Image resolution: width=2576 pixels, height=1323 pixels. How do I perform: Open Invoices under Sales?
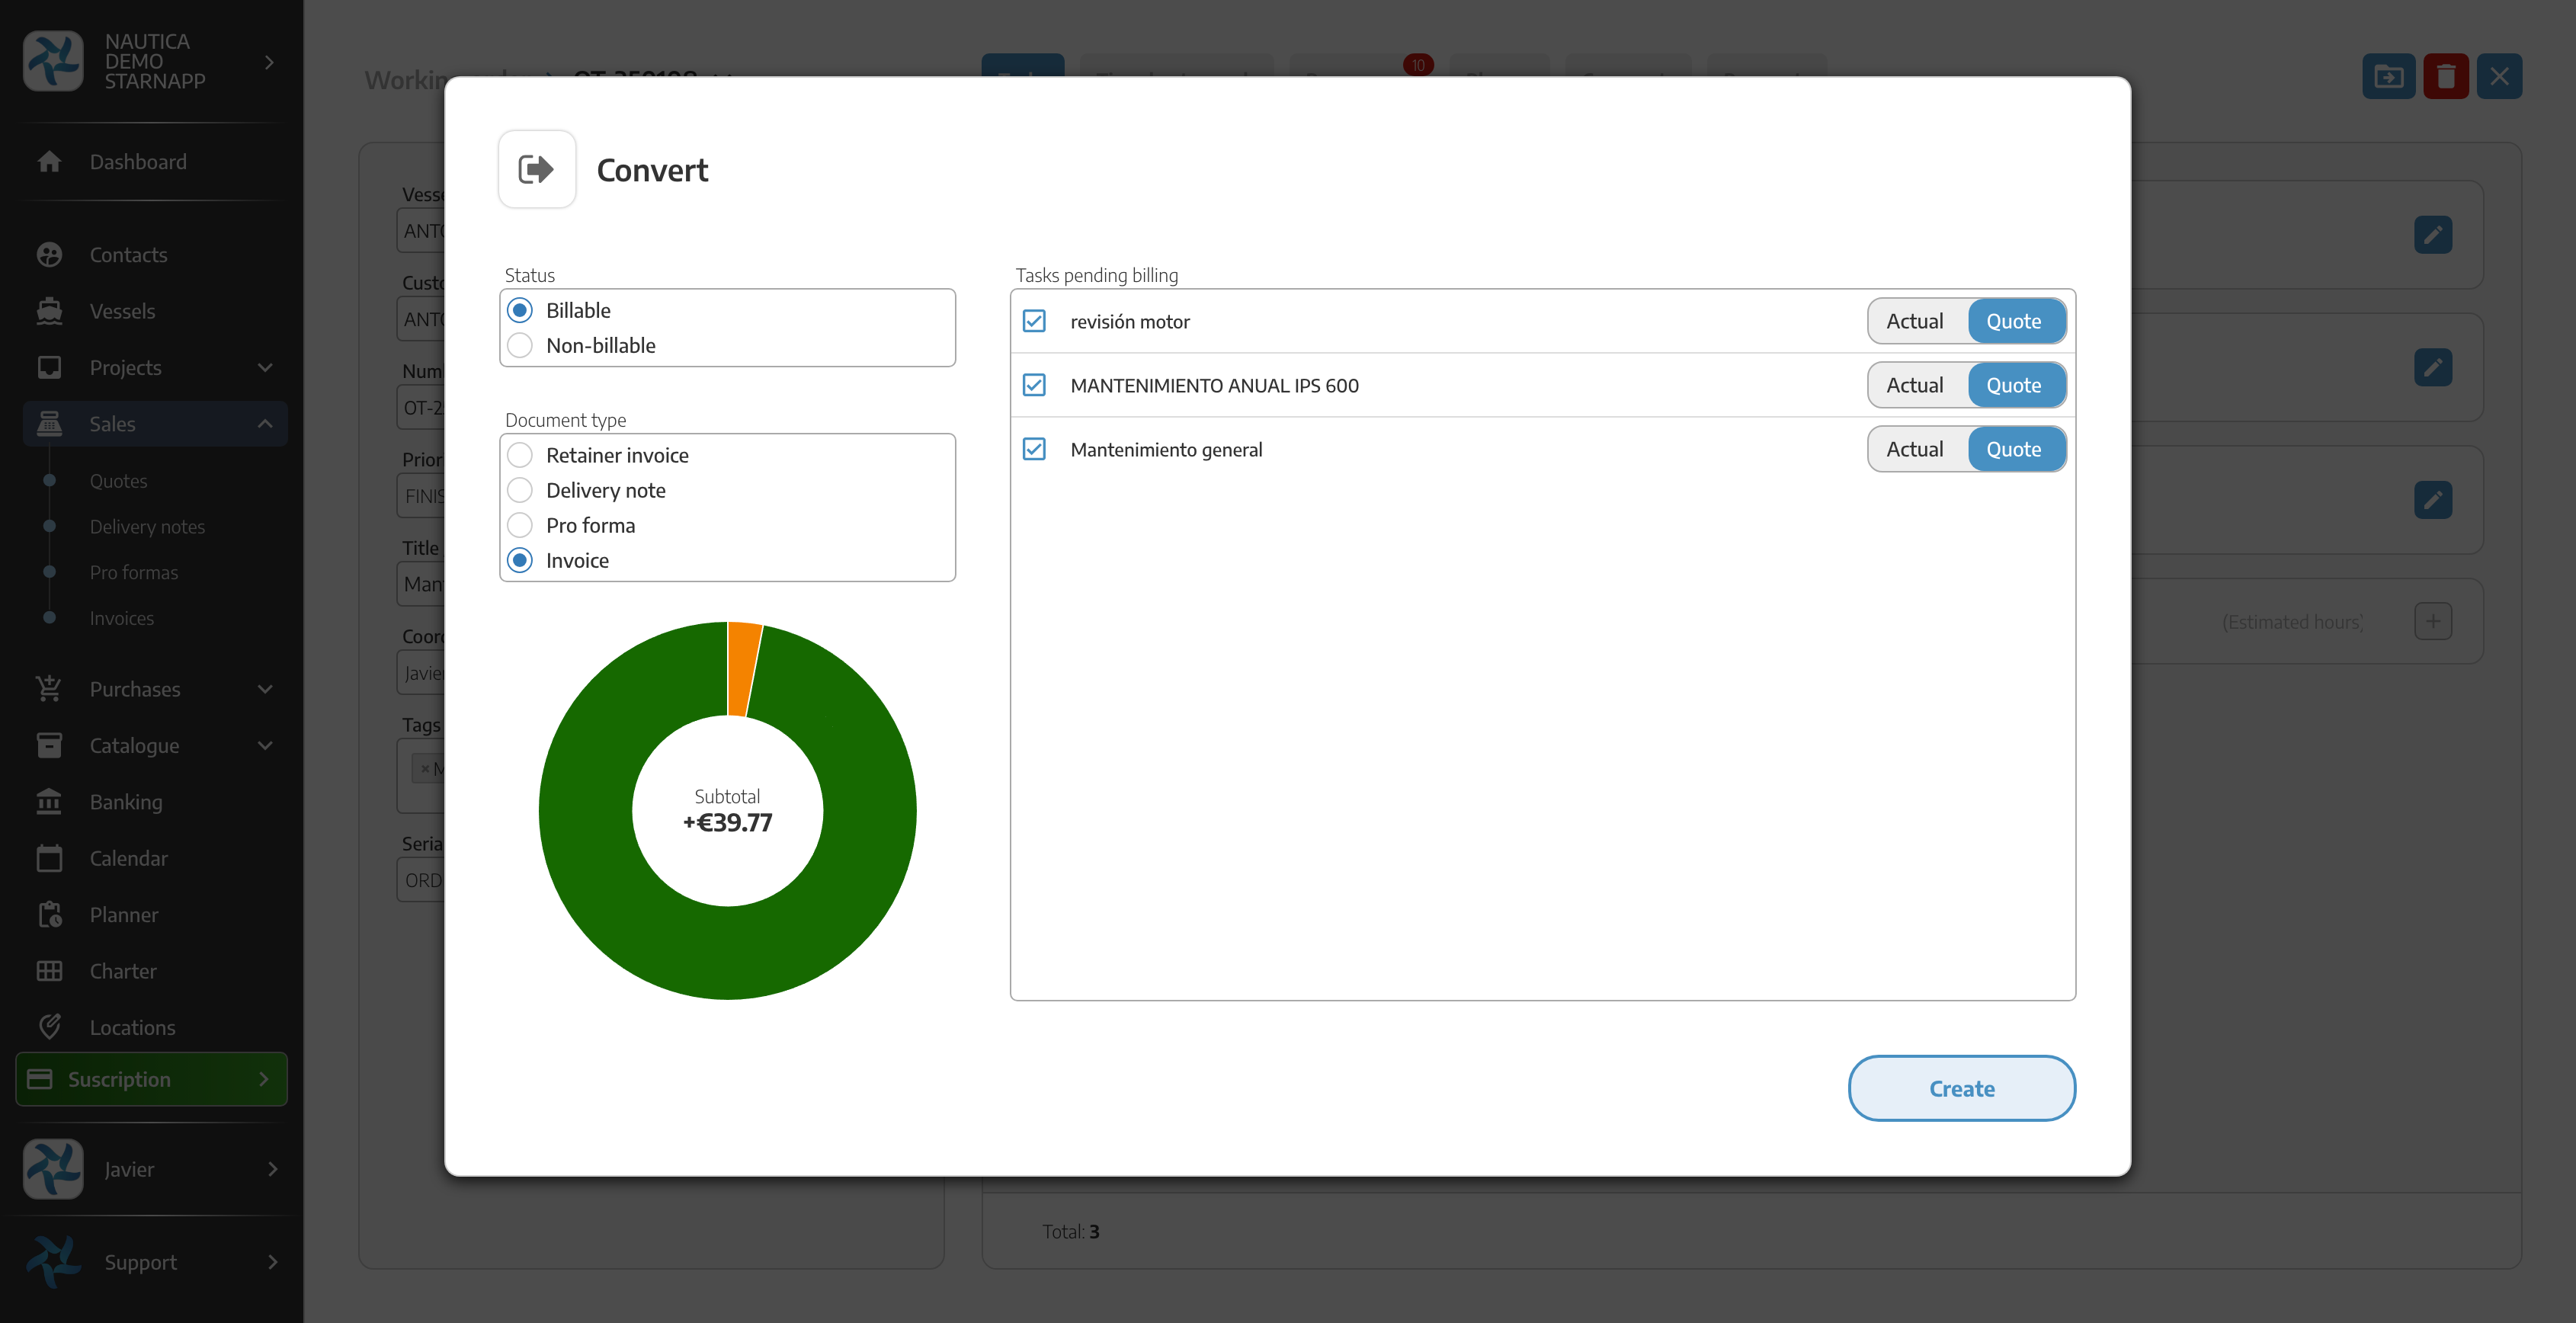point(121,618)
